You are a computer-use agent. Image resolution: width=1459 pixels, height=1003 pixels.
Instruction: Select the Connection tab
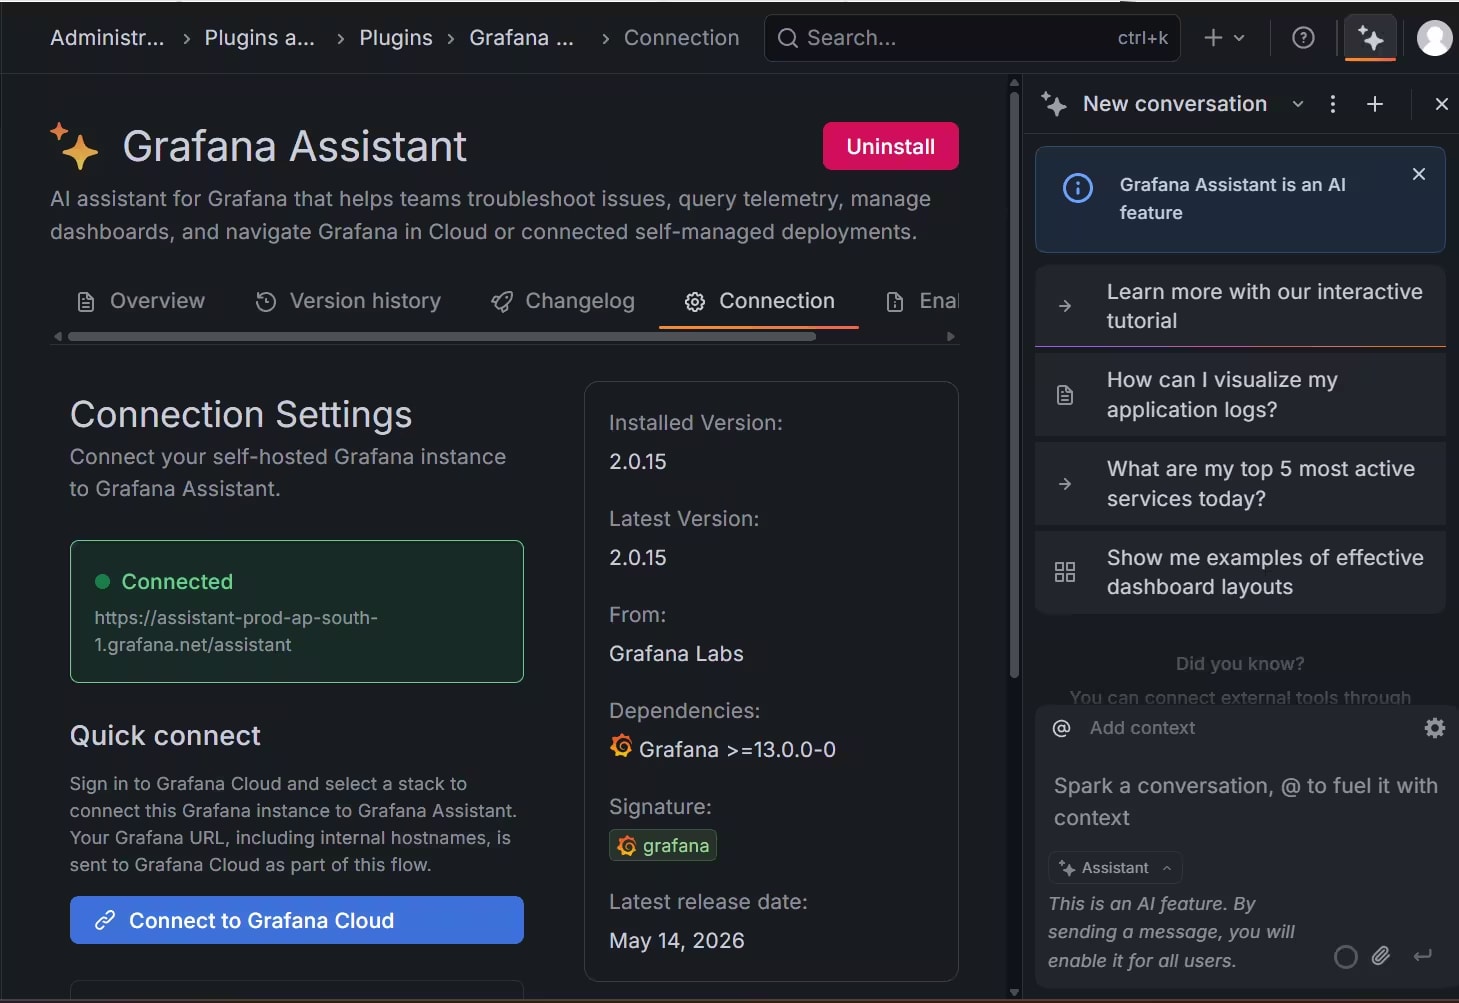tap(759, 301)
